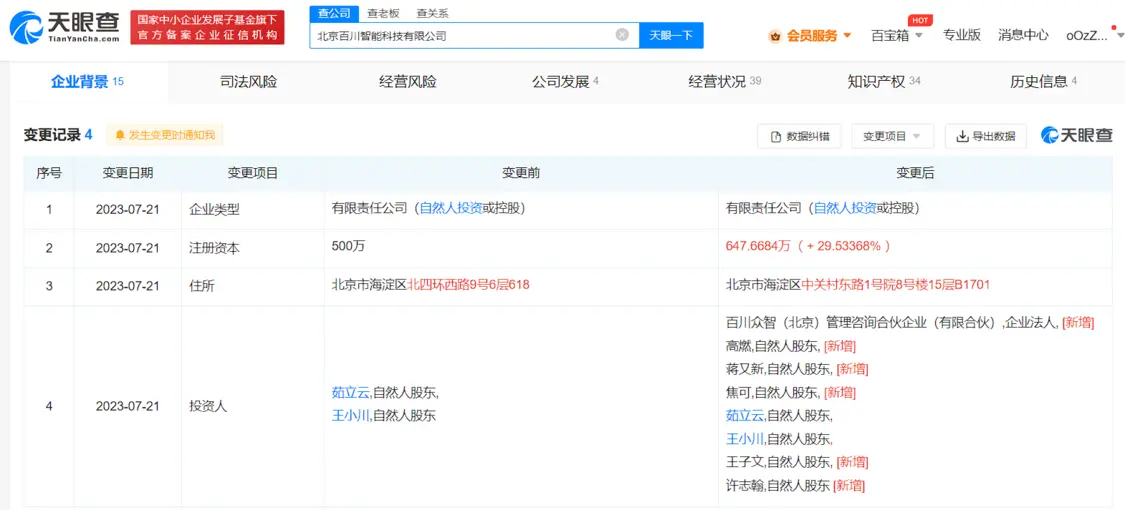Image resolution: width=1125 pixels, height=510 pixels.
Task: Click the 导出数据 export button
Action: tap(986, 136)
